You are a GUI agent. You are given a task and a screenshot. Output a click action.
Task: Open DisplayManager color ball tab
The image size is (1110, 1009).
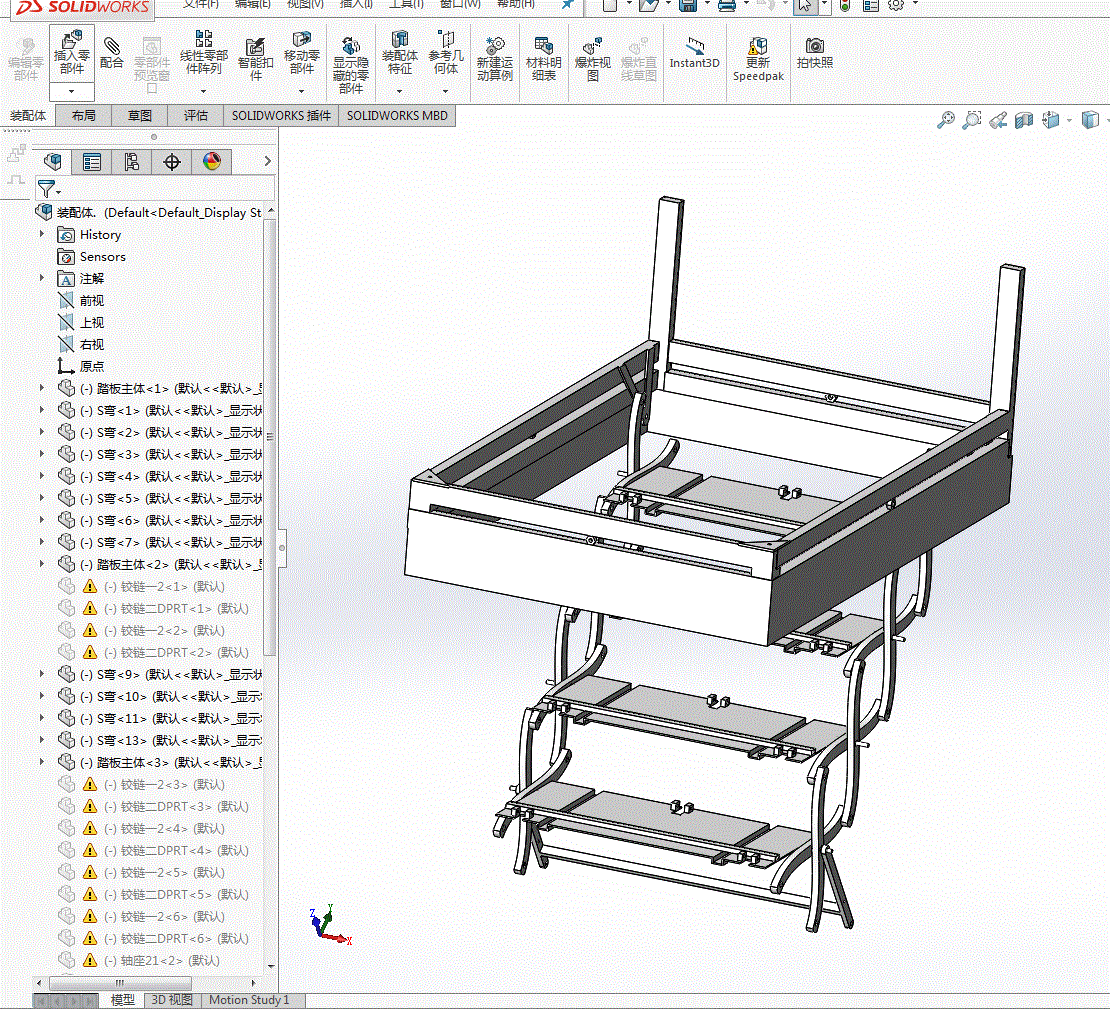[x=212, y=162]
